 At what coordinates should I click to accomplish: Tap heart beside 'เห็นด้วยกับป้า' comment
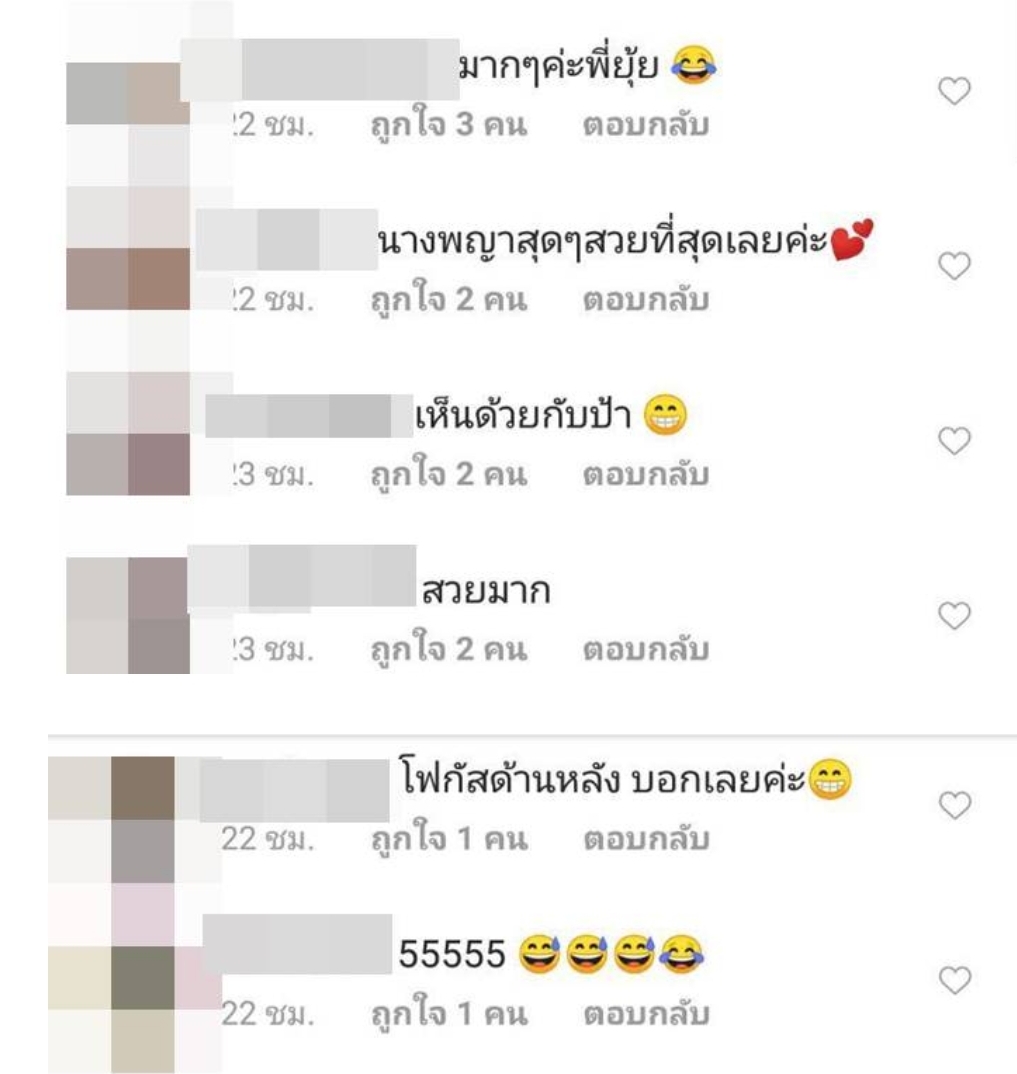pos(954,440)
